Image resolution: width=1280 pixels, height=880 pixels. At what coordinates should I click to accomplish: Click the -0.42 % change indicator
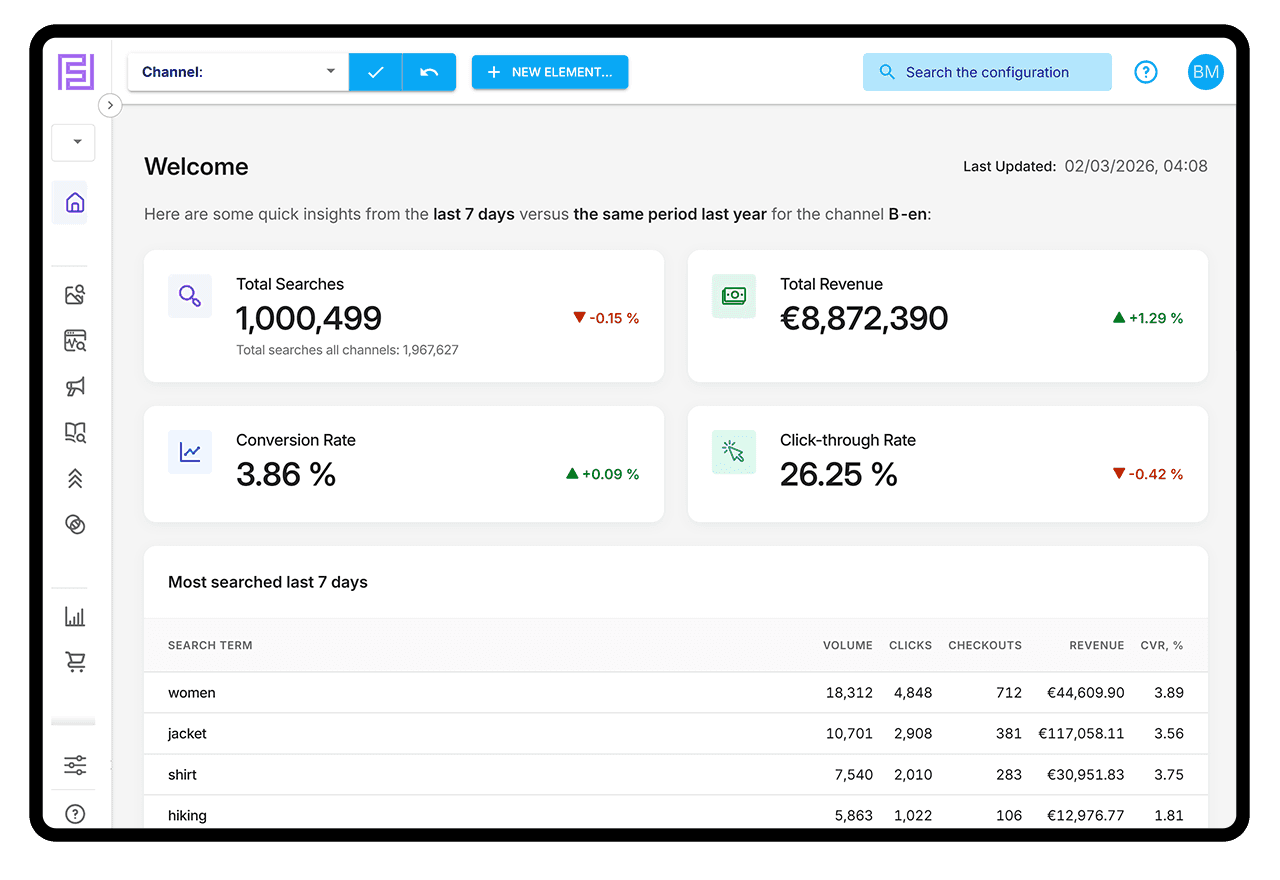click(x=1148, y=474)
